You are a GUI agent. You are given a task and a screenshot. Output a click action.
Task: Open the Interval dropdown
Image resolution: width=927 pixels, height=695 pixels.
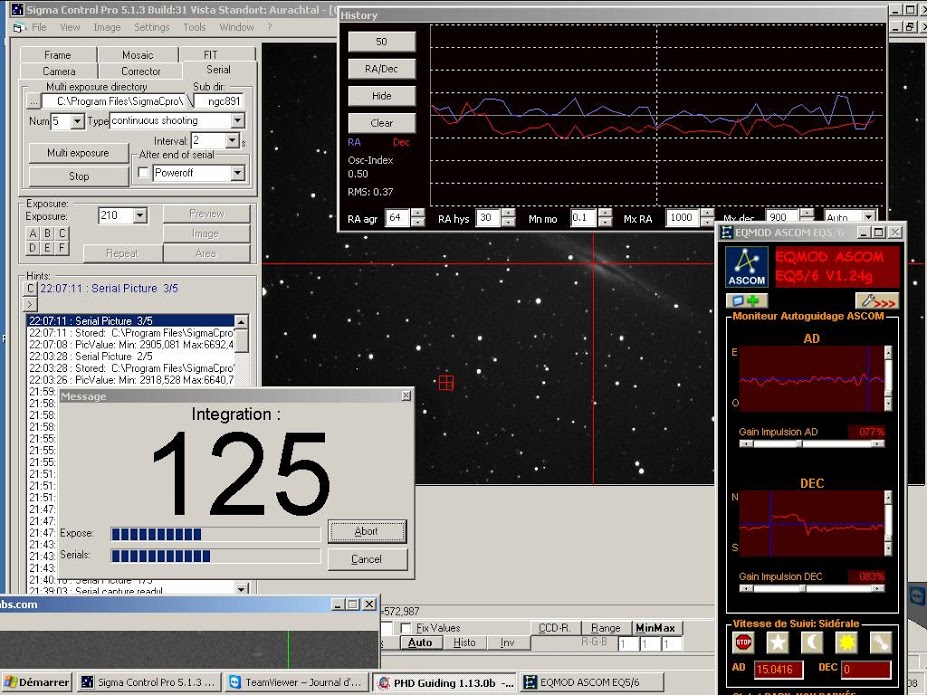(232, 141)
